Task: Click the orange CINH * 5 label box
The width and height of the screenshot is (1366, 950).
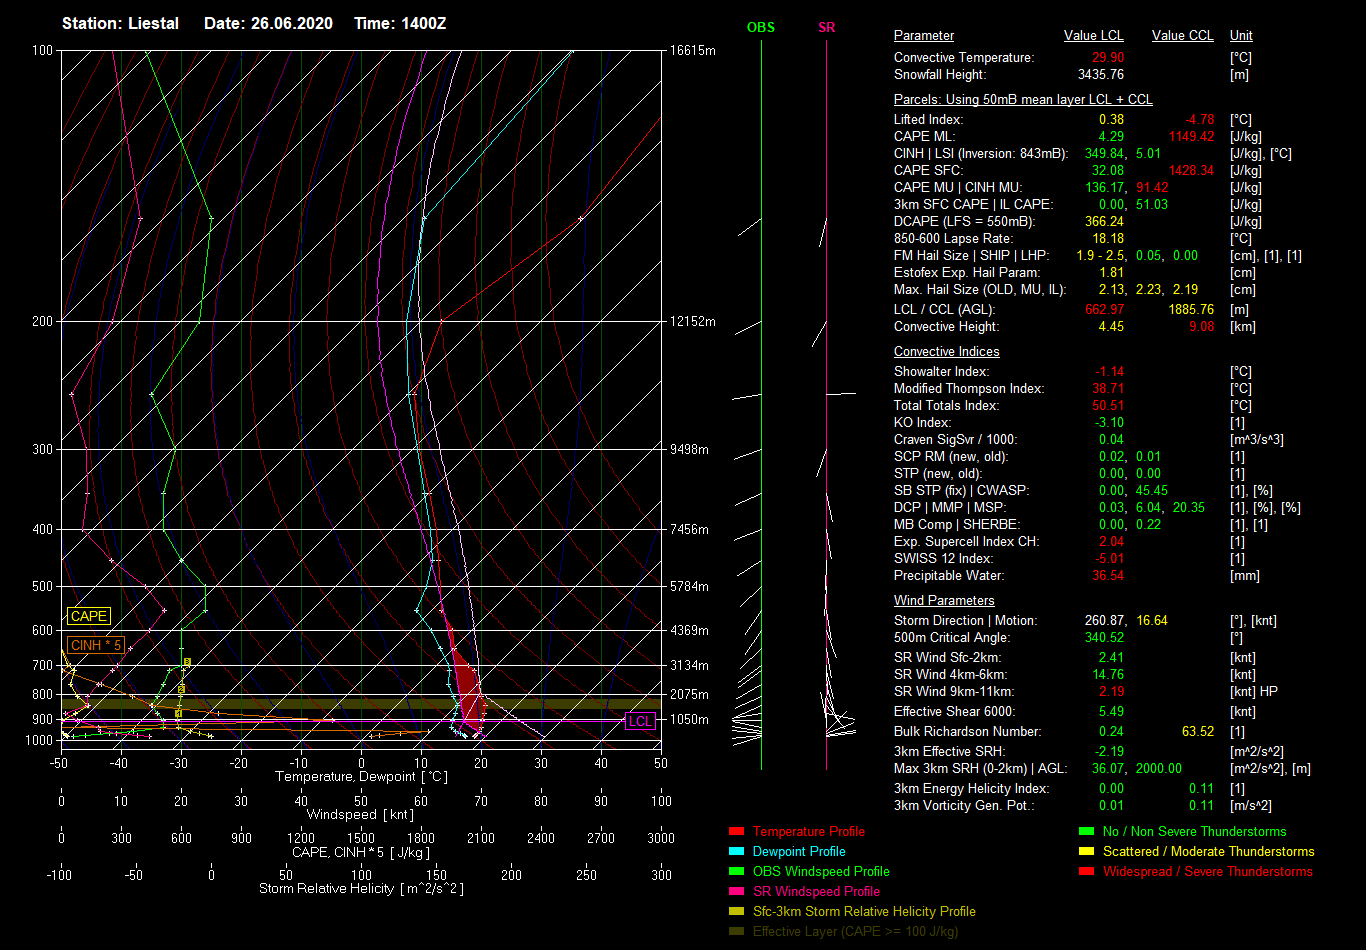Action: pyautogui.click(x=97, y=645)
